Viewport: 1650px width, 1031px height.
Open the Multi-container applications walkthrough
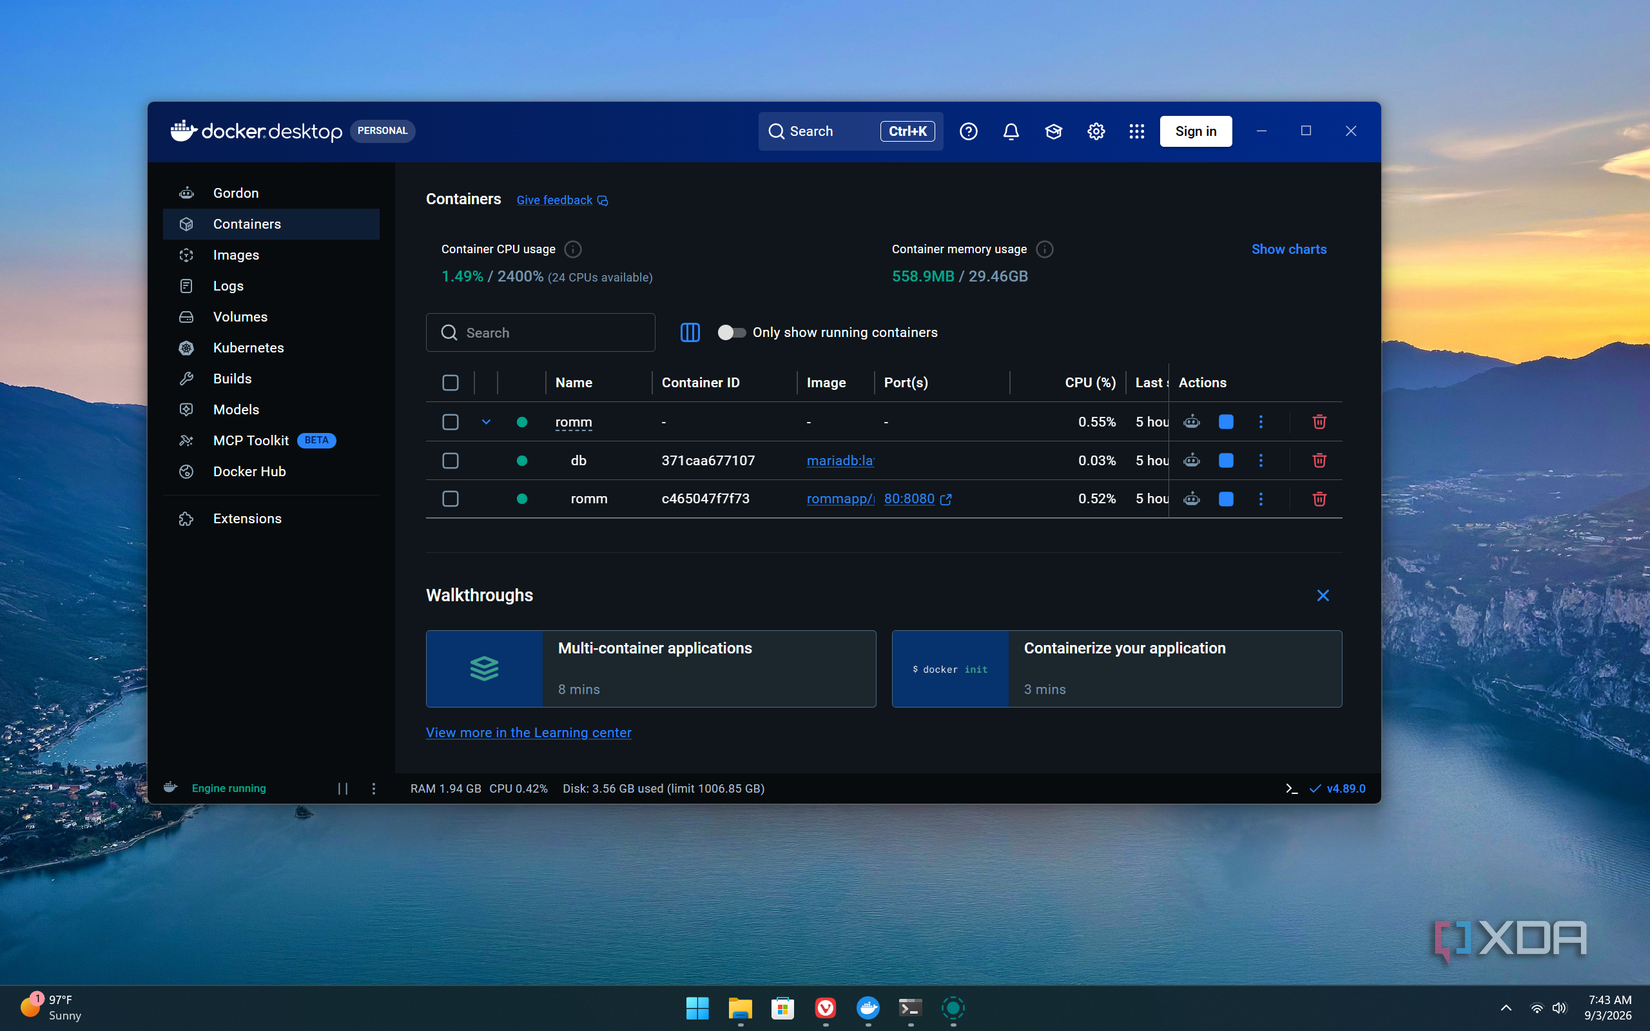pos(651,669)
